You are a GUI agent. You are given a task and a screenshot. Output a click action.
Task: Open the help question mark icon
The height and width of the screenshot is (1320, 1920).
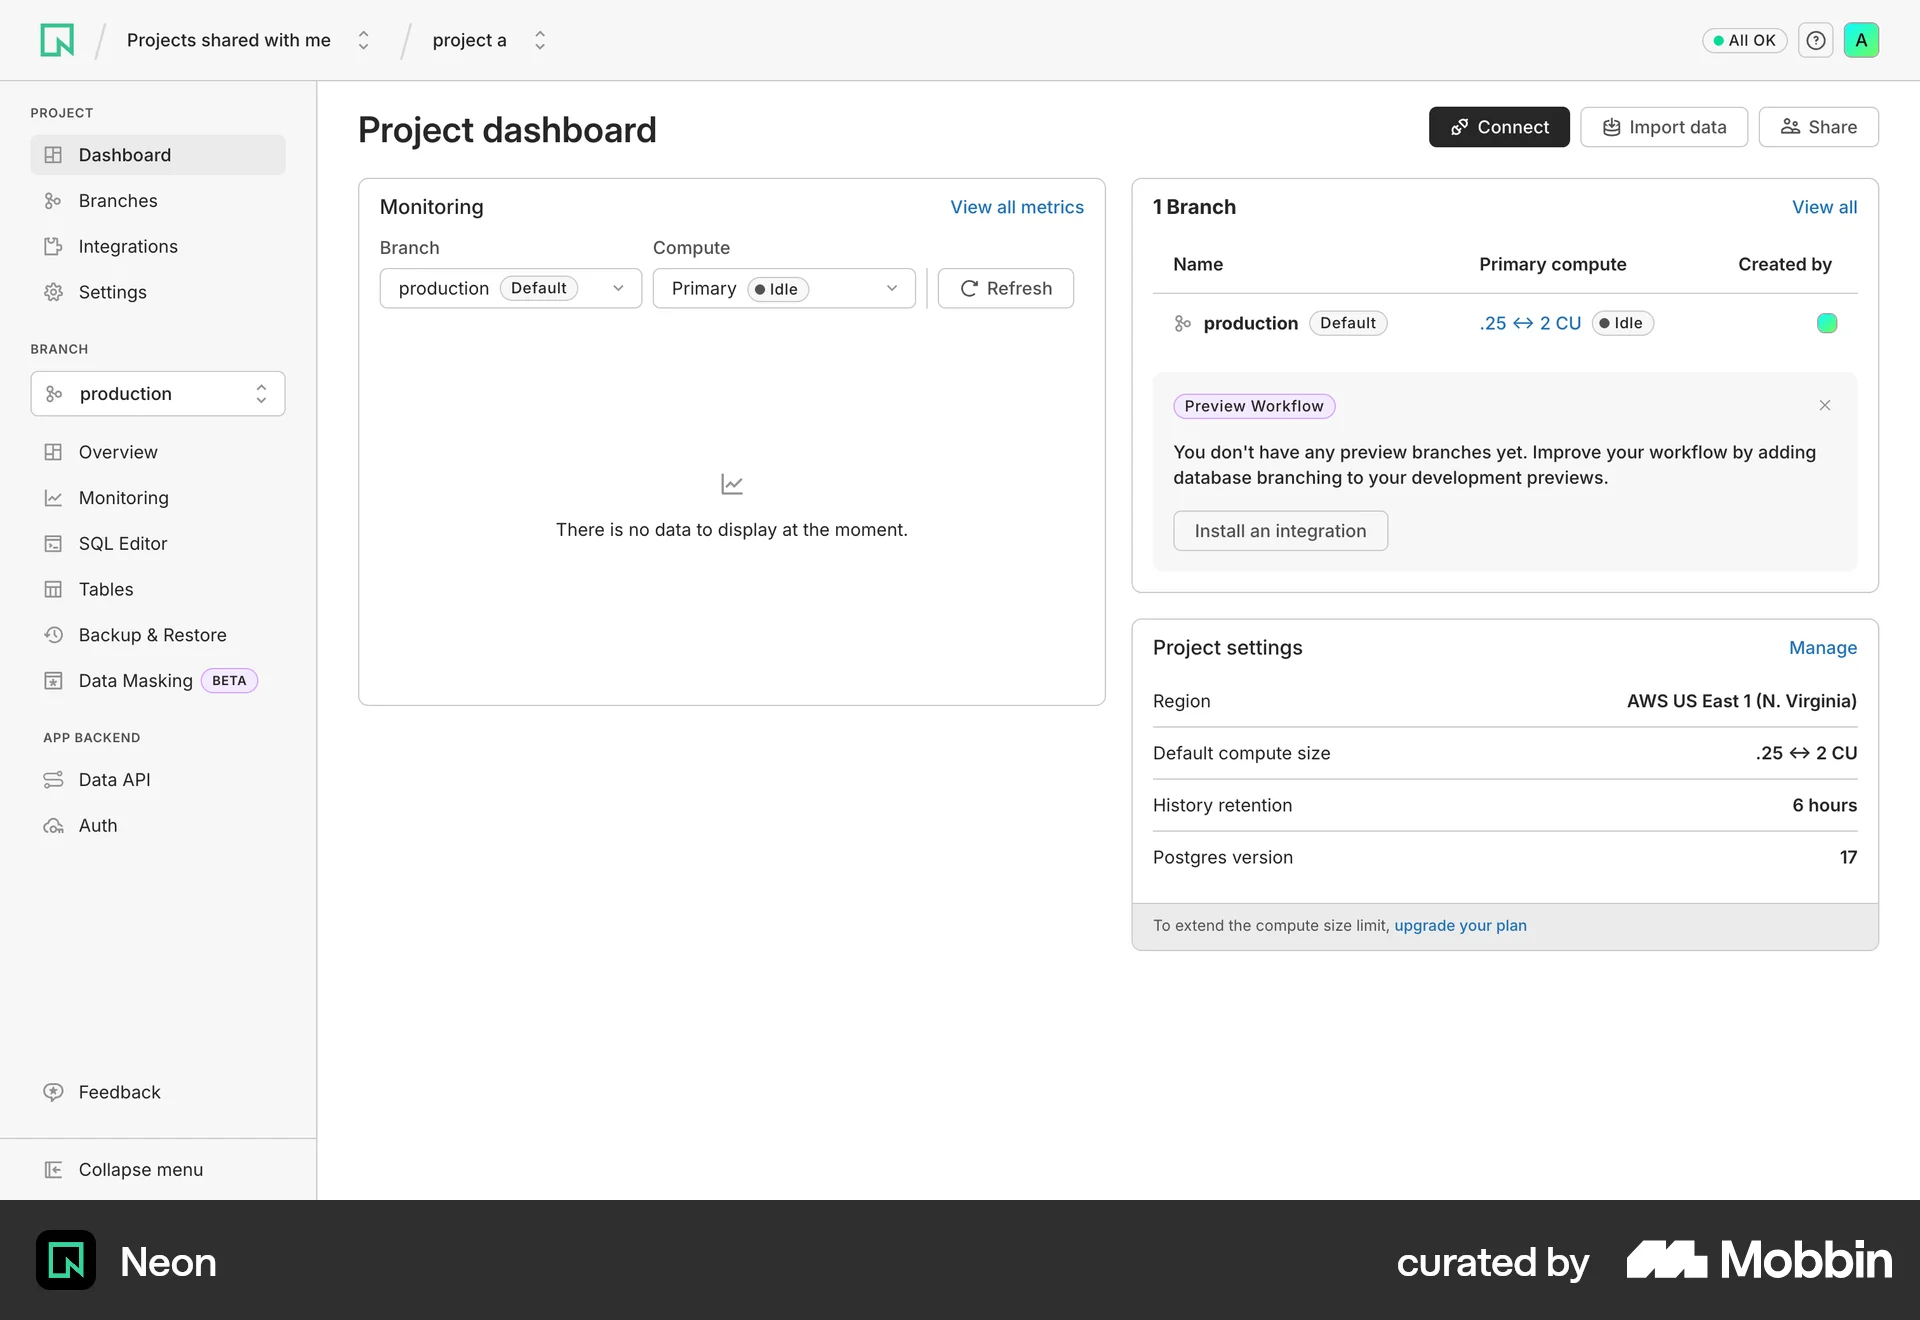[1815, 40]
